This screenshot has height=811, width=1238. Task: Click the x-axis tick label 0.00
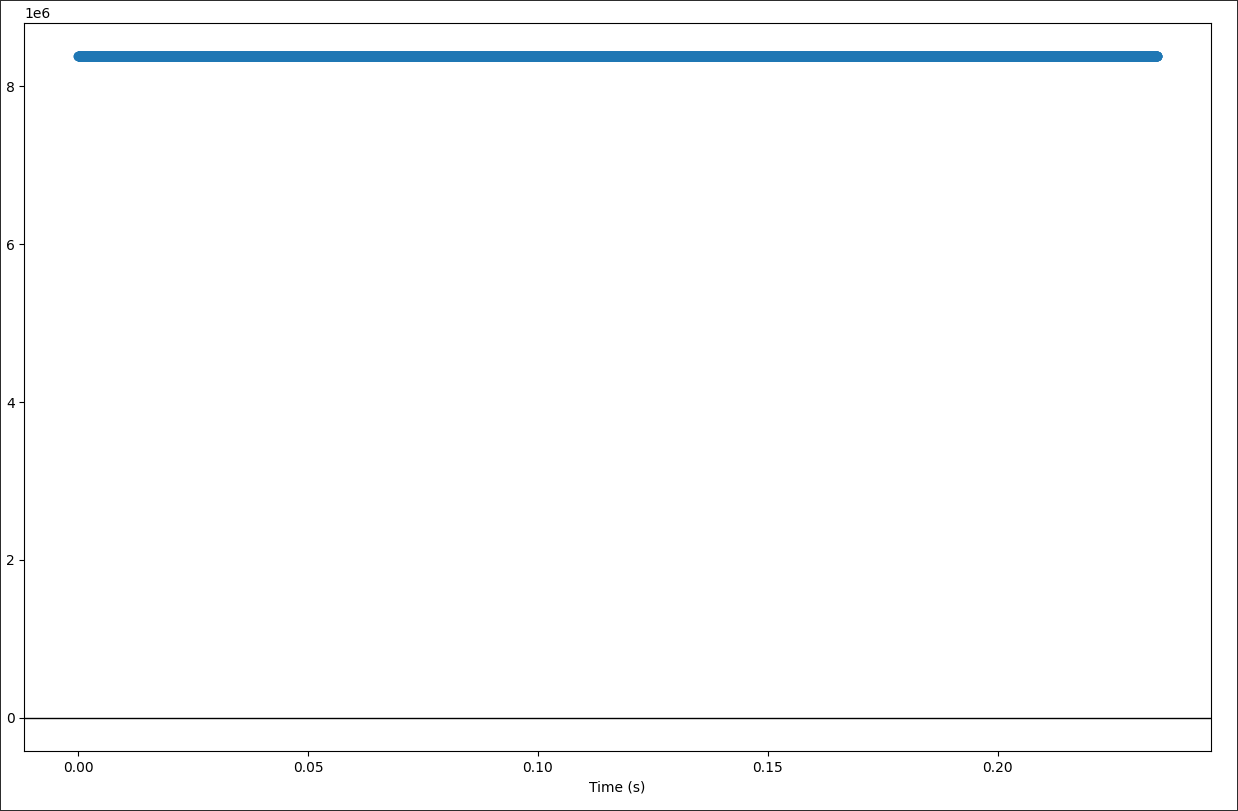(78, 767)
